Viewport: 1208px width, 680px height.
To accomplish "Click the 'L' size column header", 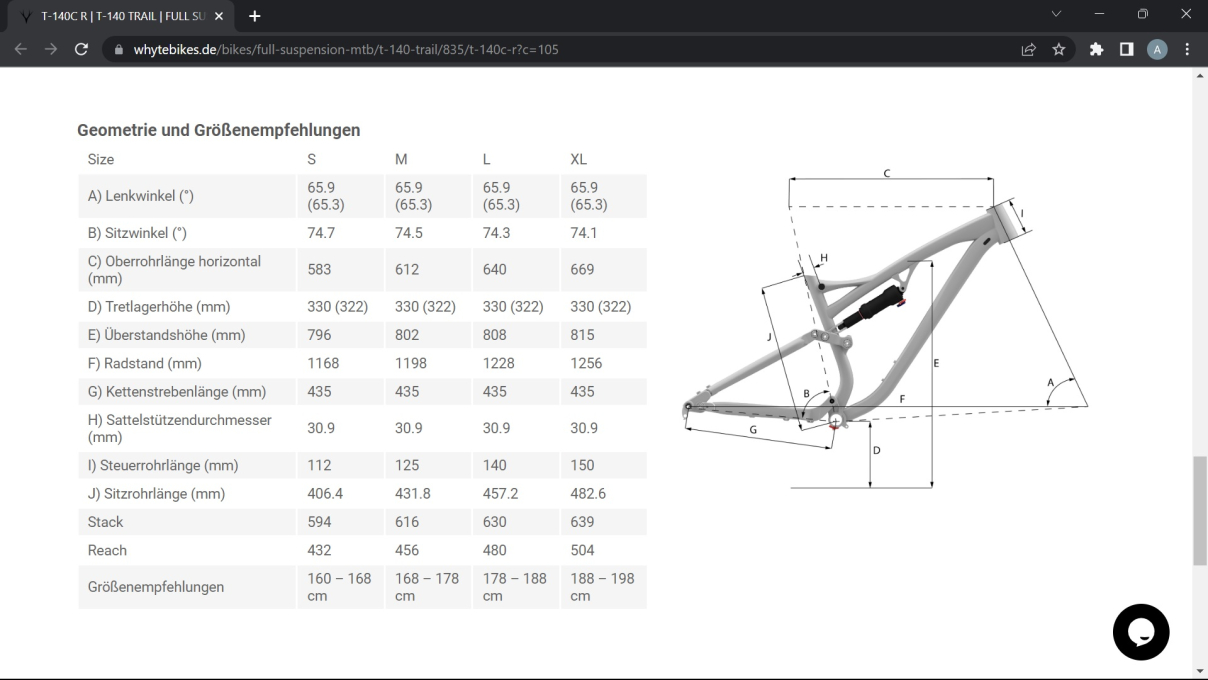I will click(x=487, y=159).
